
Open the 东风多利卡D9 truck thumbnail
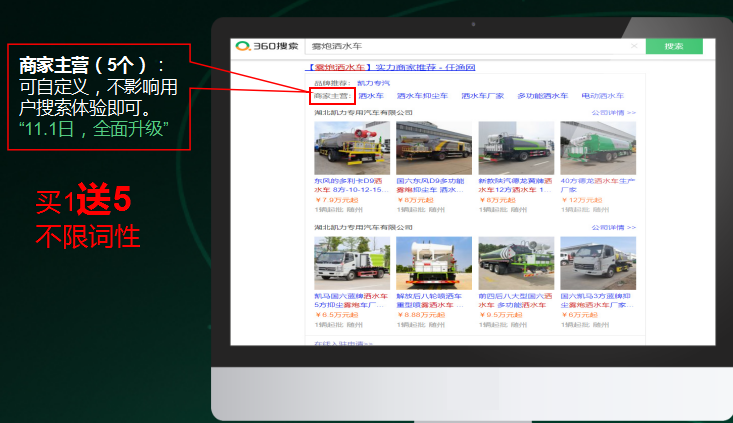point(352,148)
